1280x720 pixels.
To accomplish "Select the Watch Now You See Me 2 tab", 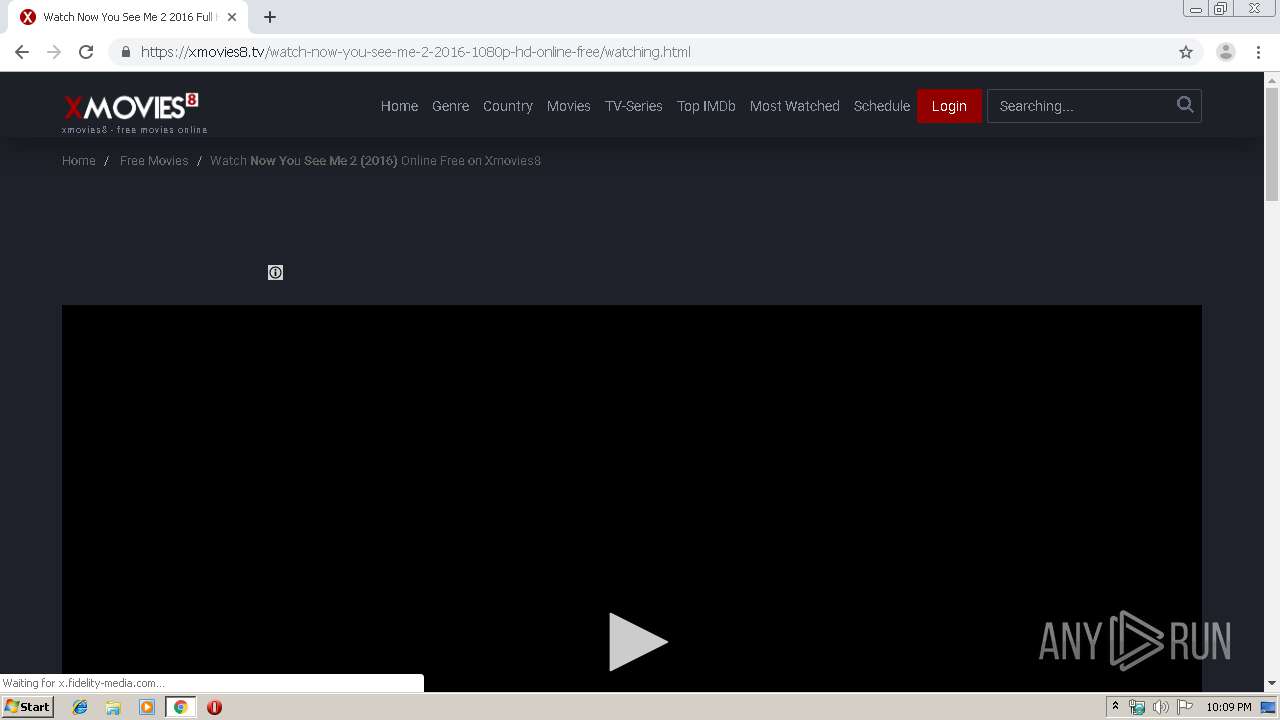I will pyautogui.click(x=128, y=17).
